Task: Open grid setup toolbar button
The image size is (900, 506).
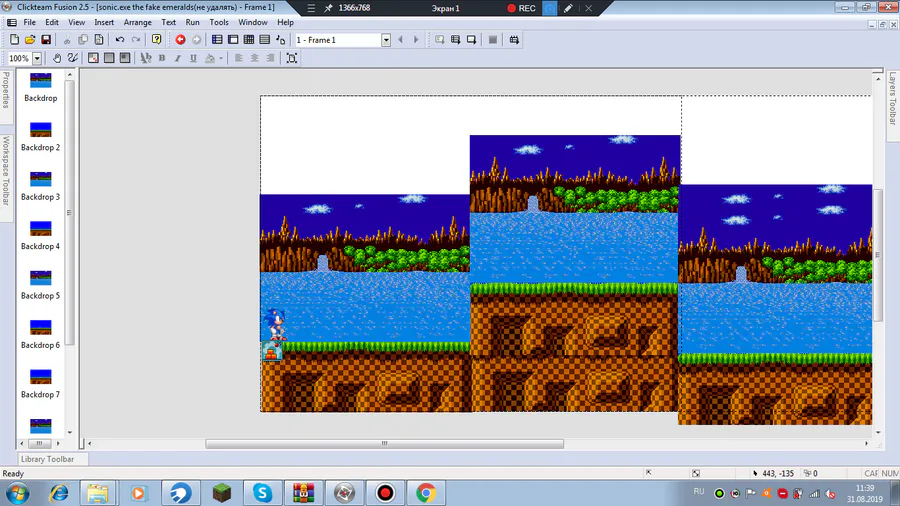Action: (93, 58)
